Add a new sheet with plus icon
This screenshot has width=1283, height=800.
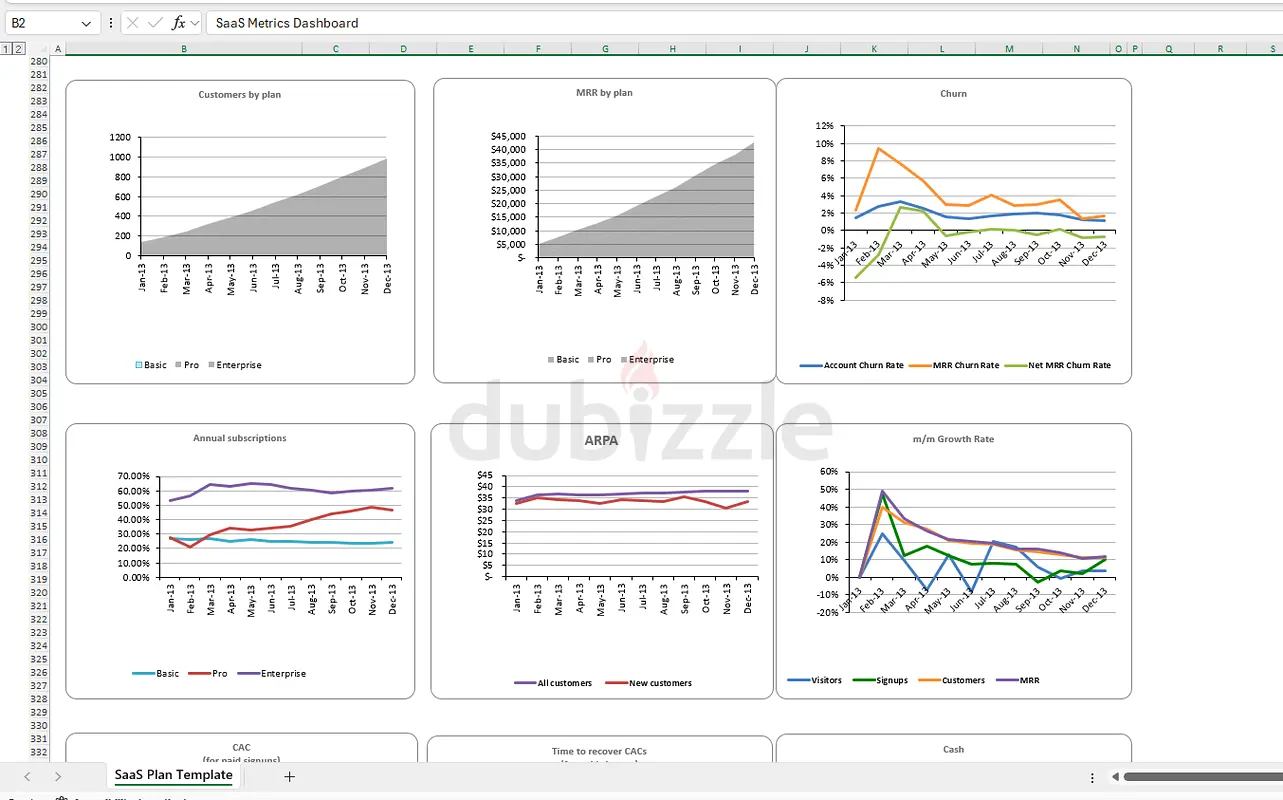[289, 776]
